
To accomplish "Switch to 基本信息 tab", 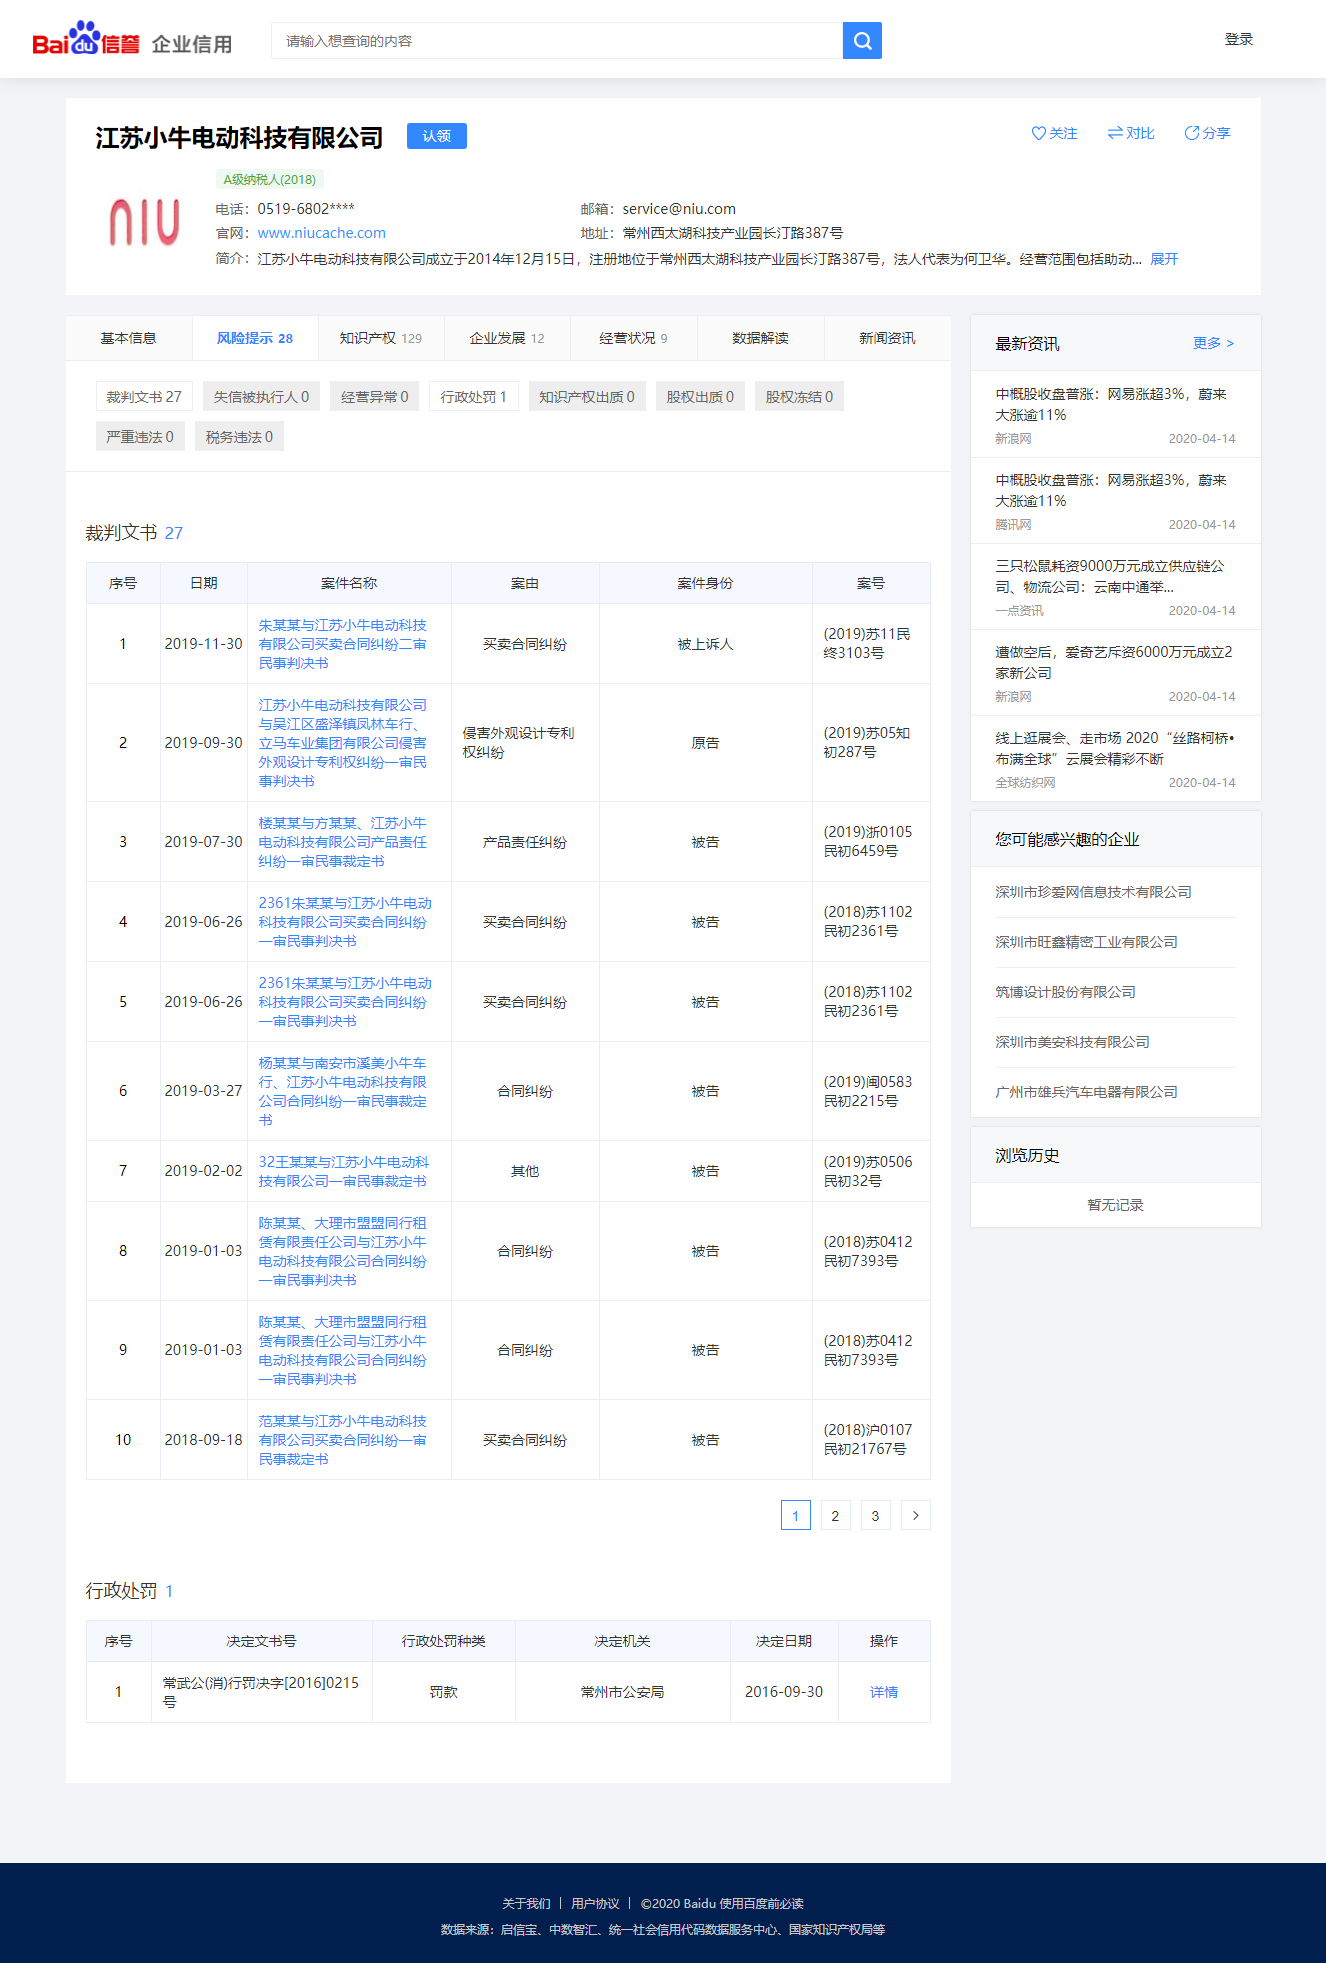I will [128, 338].
